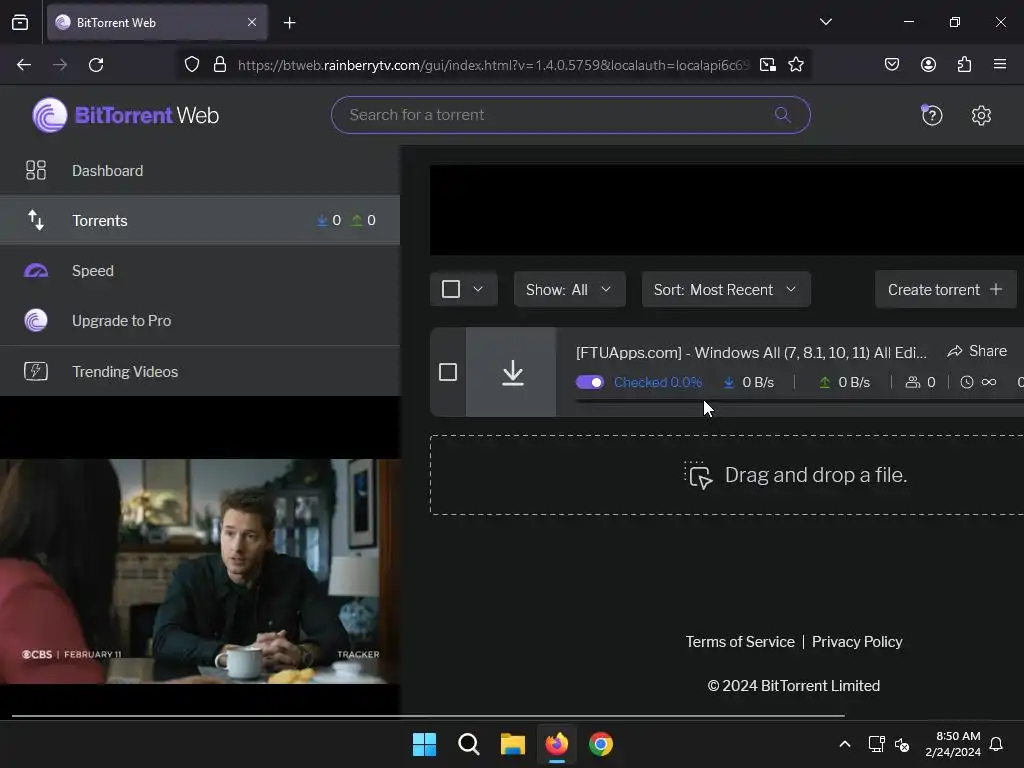
Task: Open the Firefox hamburger menu
Action: tap(999, 64)
